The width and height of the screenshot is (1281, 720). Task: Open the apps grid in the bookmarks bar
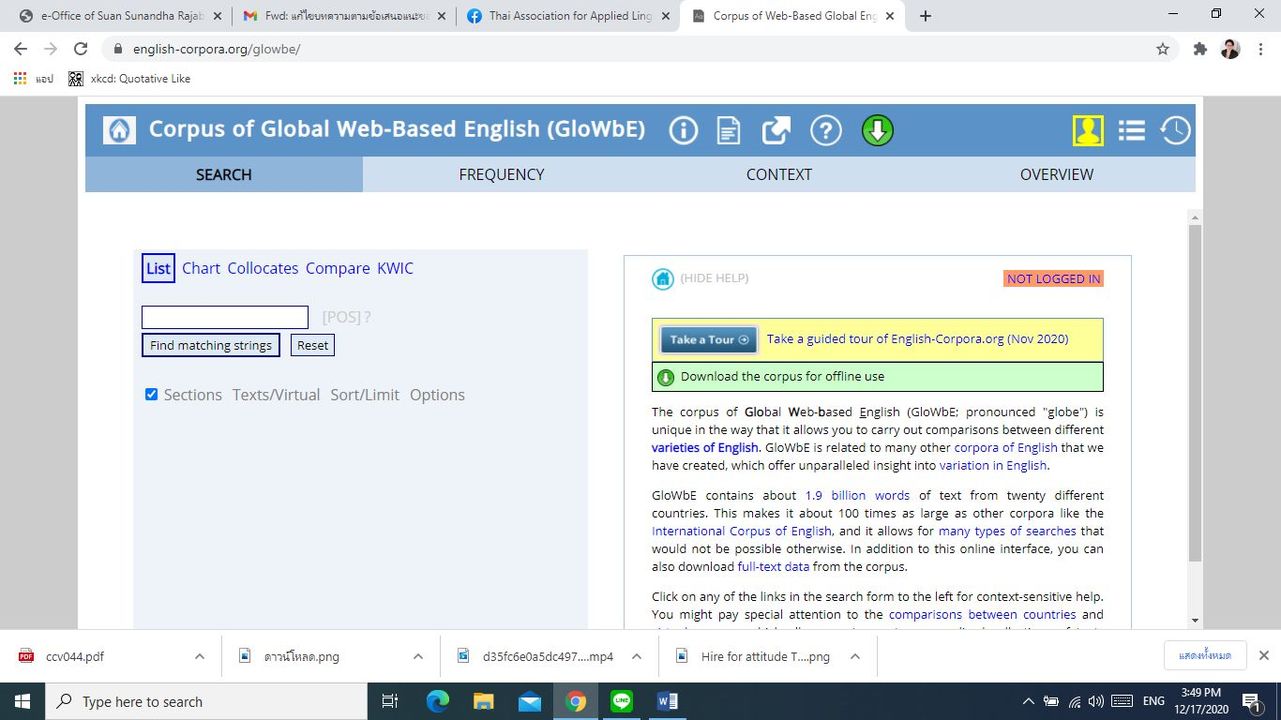(20, 78)
